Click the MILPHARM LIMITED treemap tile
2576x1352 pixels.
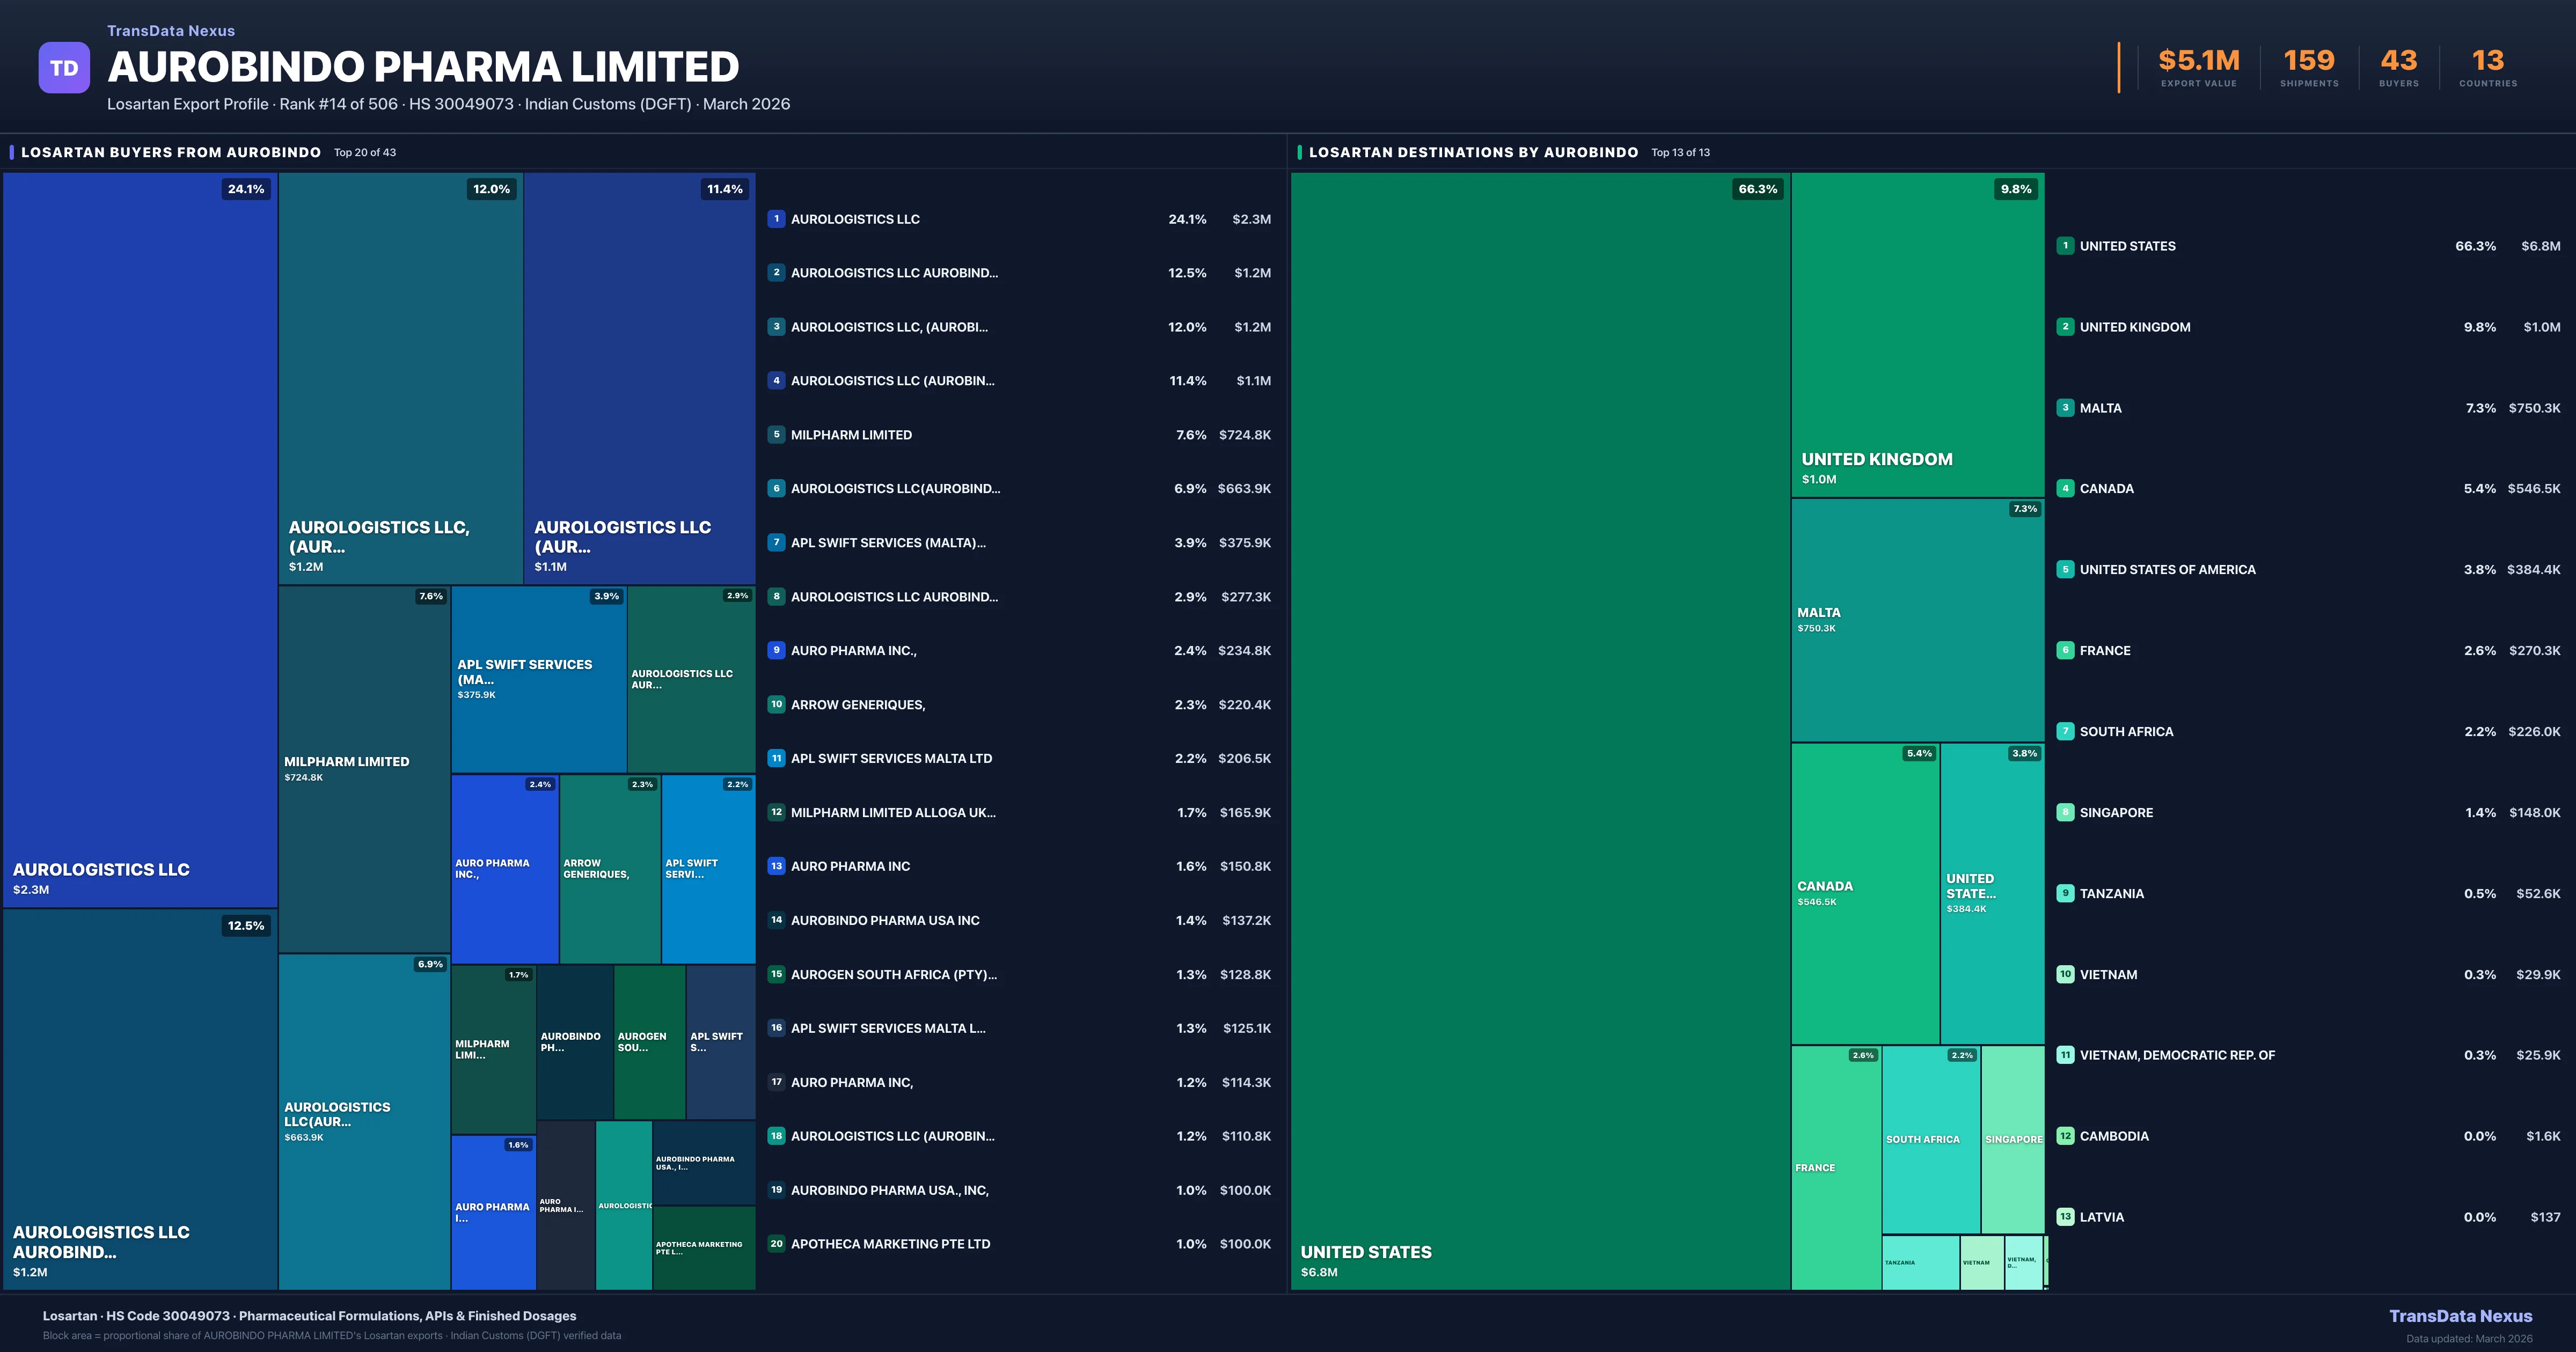tap(364, 768)
